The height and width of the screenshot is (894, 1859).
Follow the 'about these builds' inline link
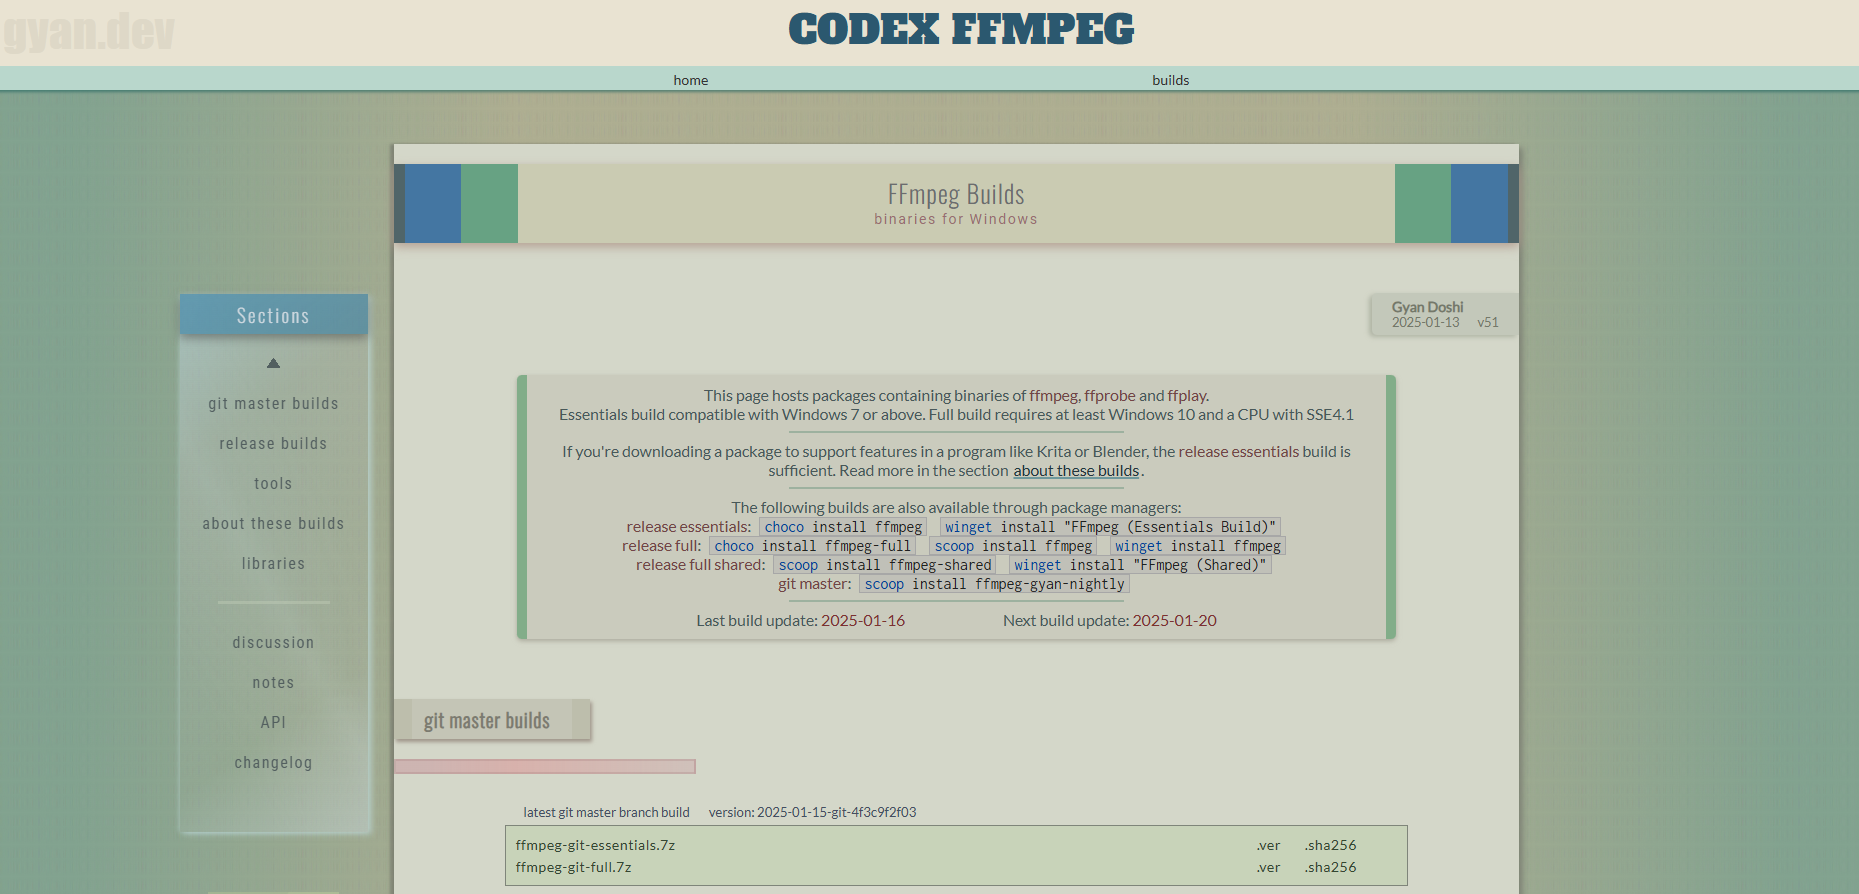tap(1076, 471)
